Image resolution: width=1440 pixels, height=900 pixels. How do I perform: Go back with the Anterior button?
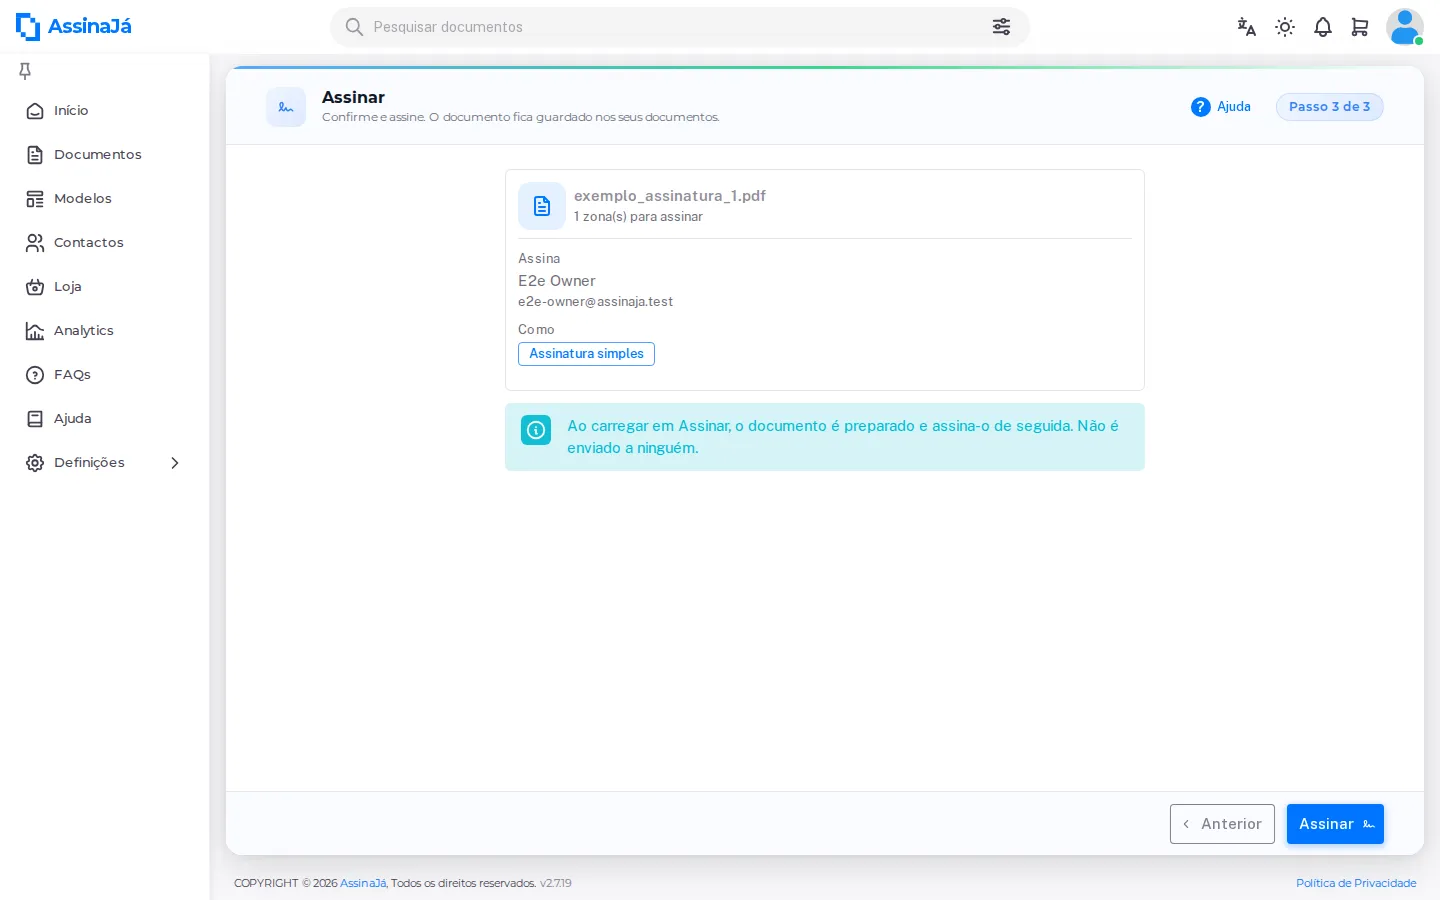pos(1222,824)
